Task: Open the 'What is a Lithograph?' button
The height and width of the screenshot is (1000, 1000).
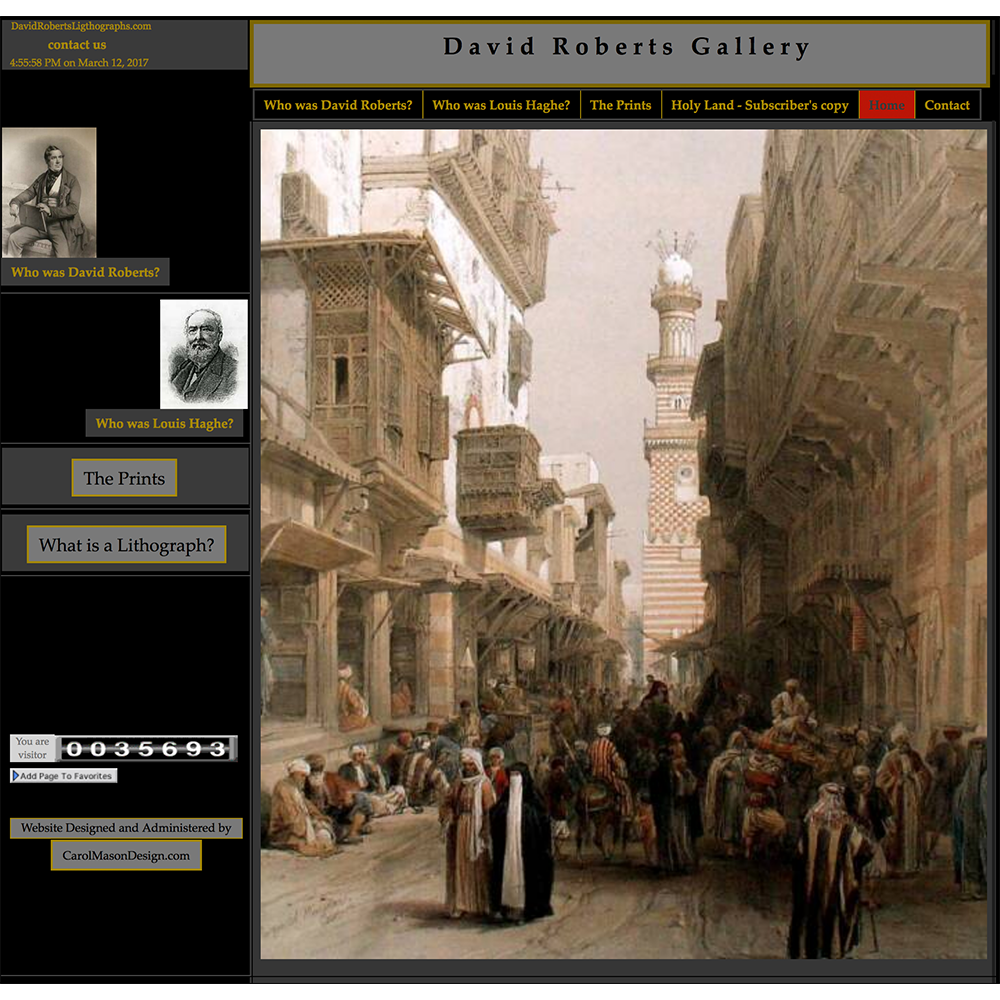Action: click(126, 545)
